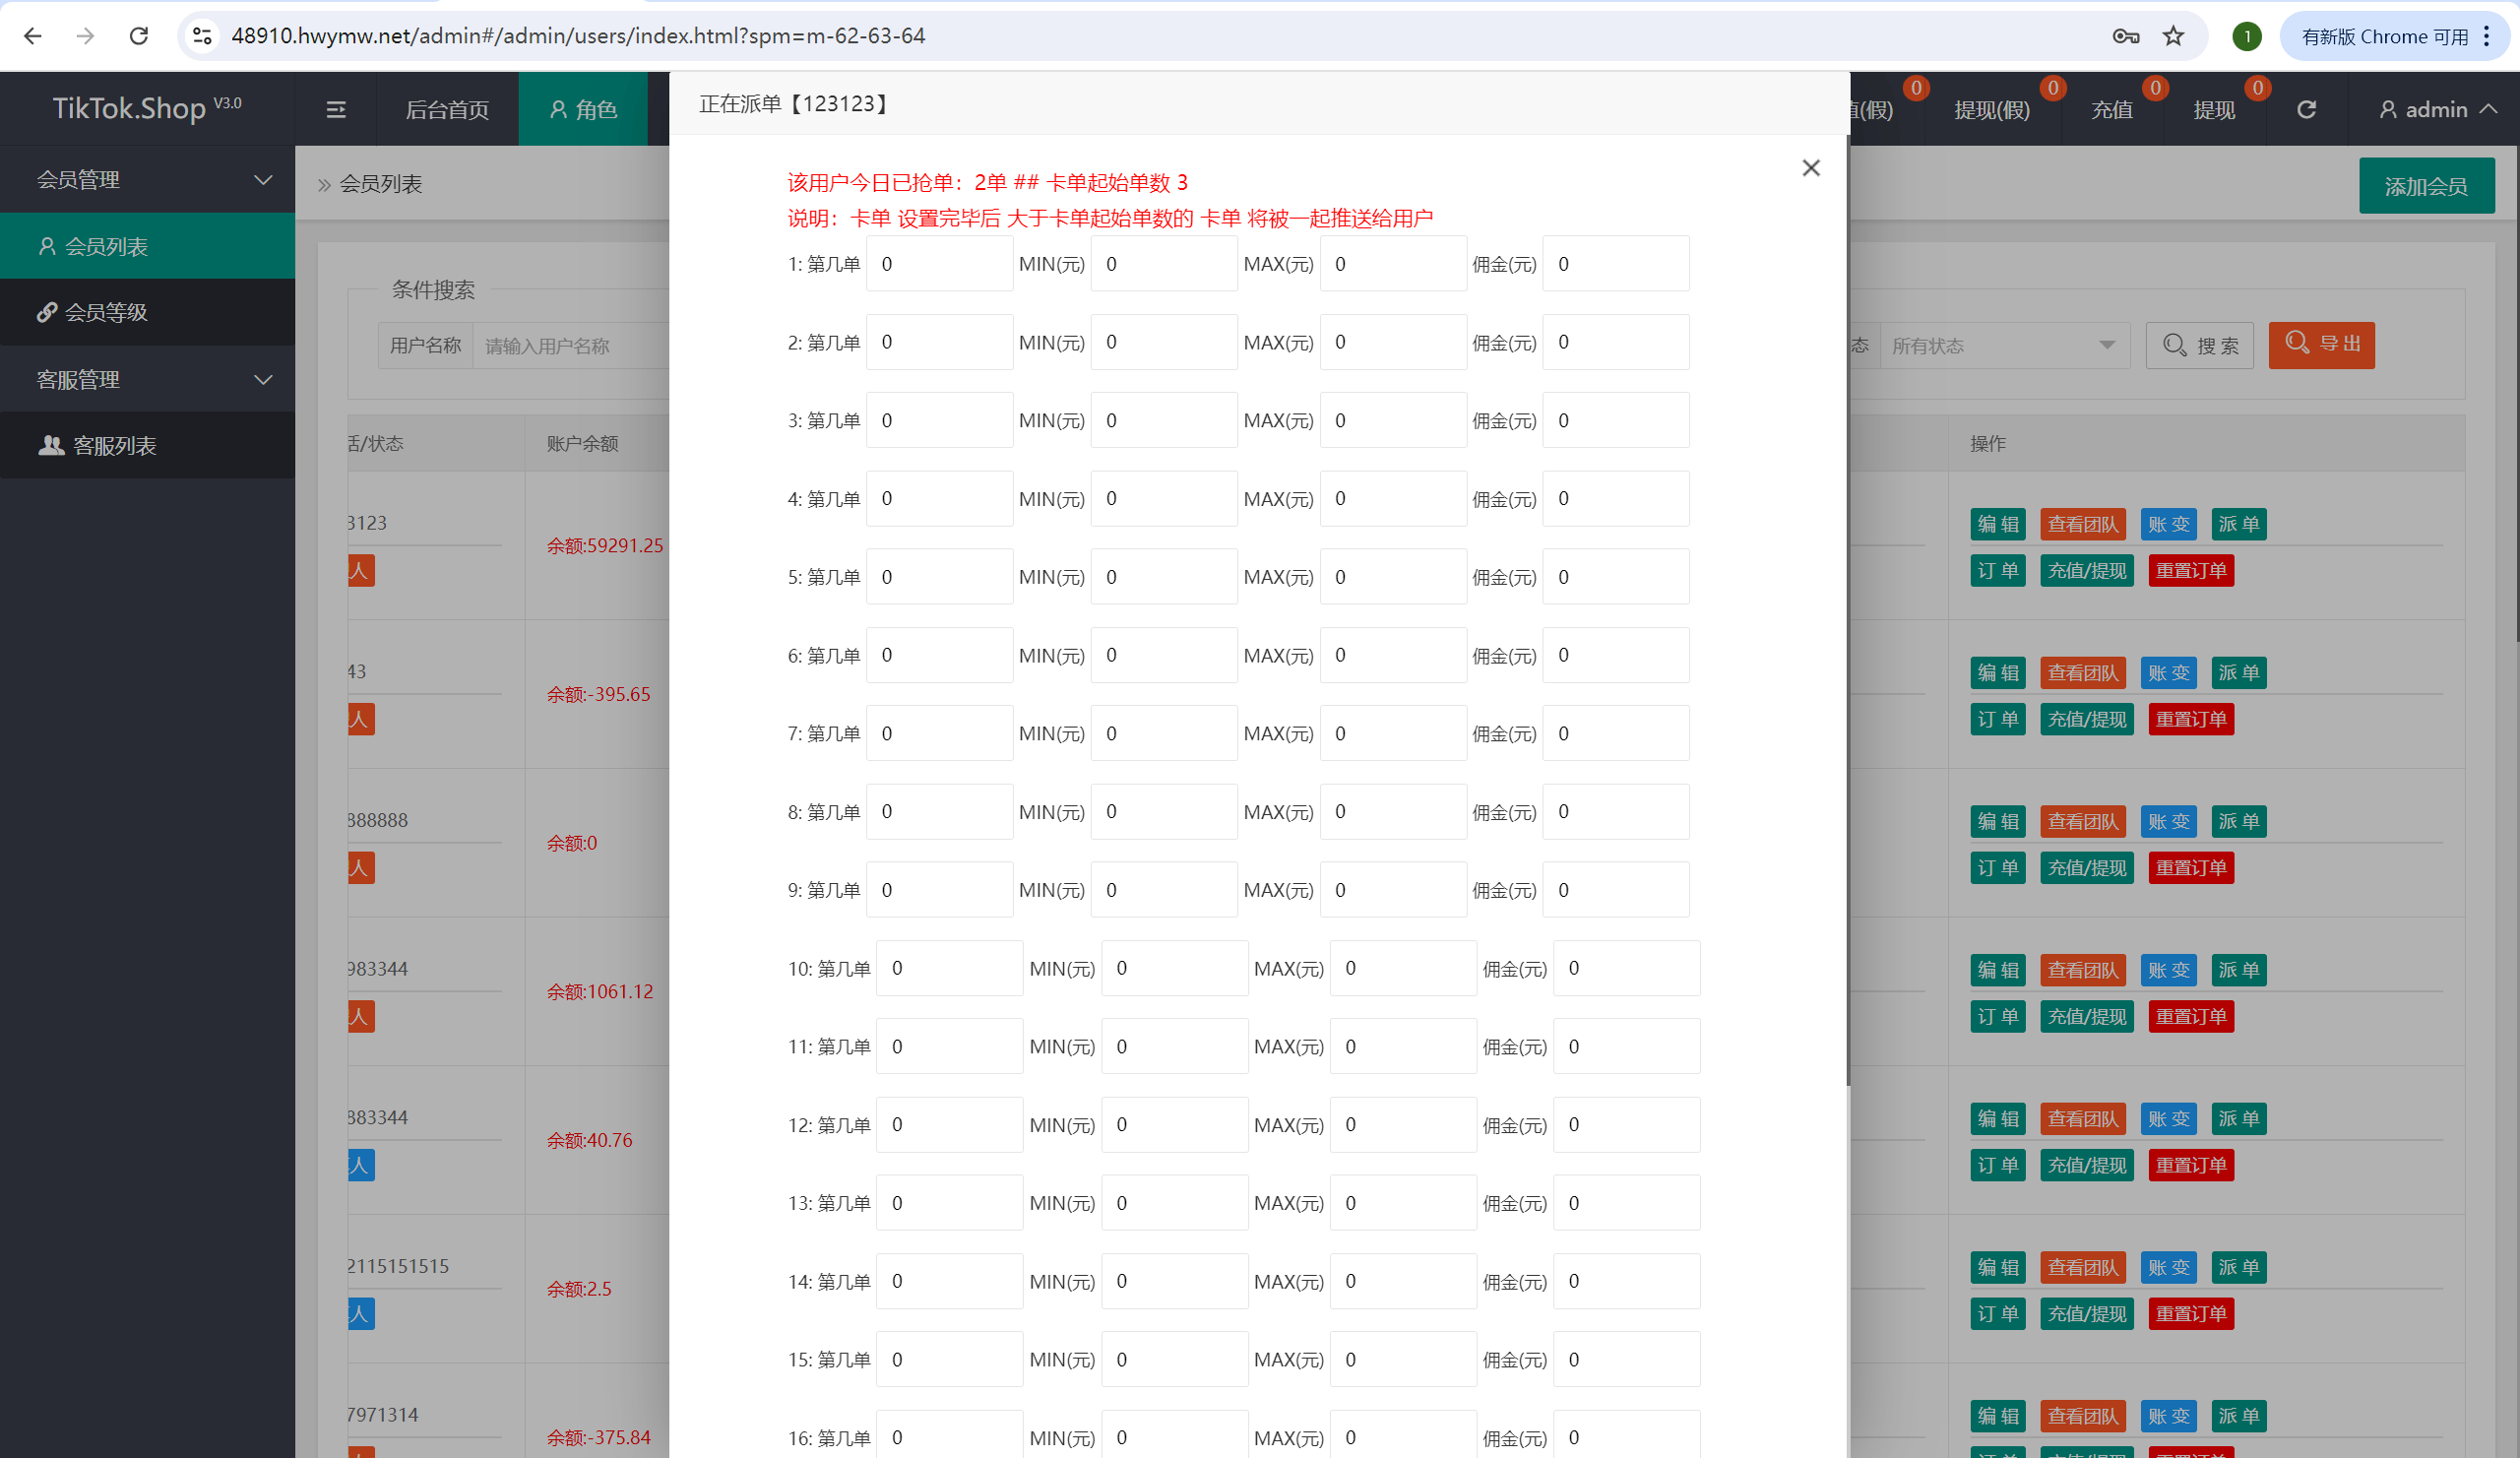Click the link icon next to 会员等级
Image resolution: width=2520 pixels, height=1458 pixels.
47,312
